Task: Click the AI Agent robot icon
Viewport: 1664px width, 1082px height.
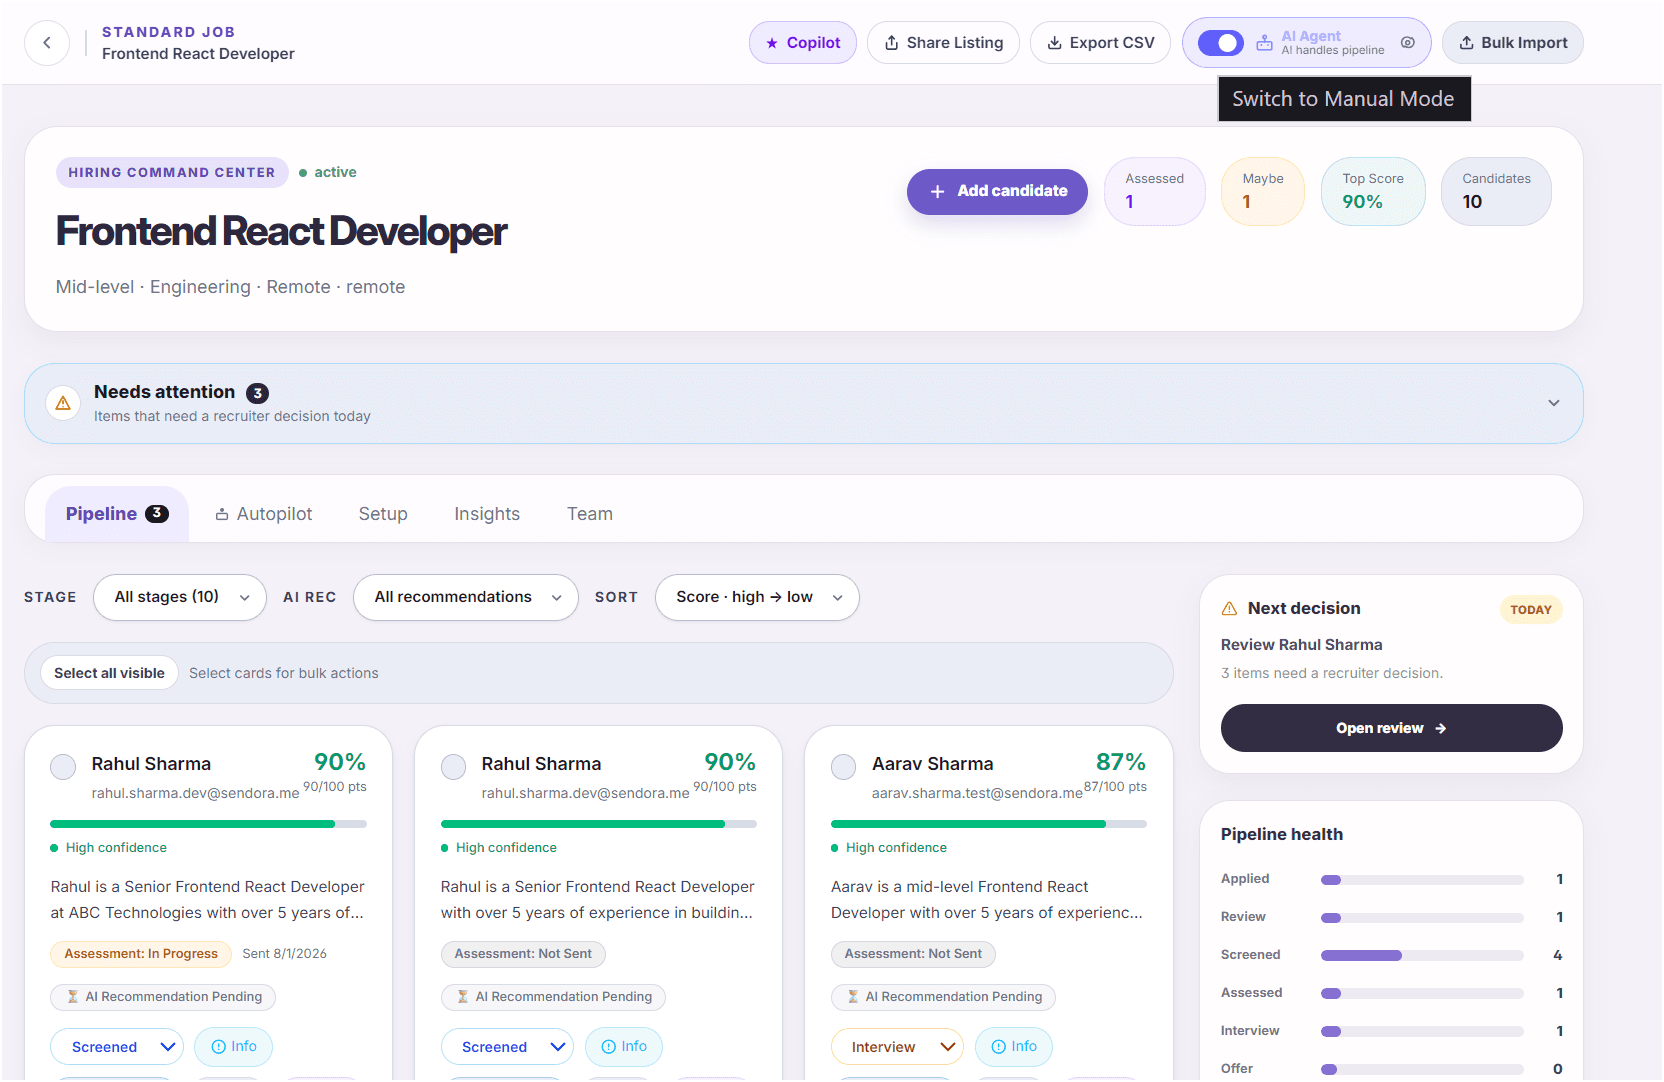Action: pos(1265,43)
